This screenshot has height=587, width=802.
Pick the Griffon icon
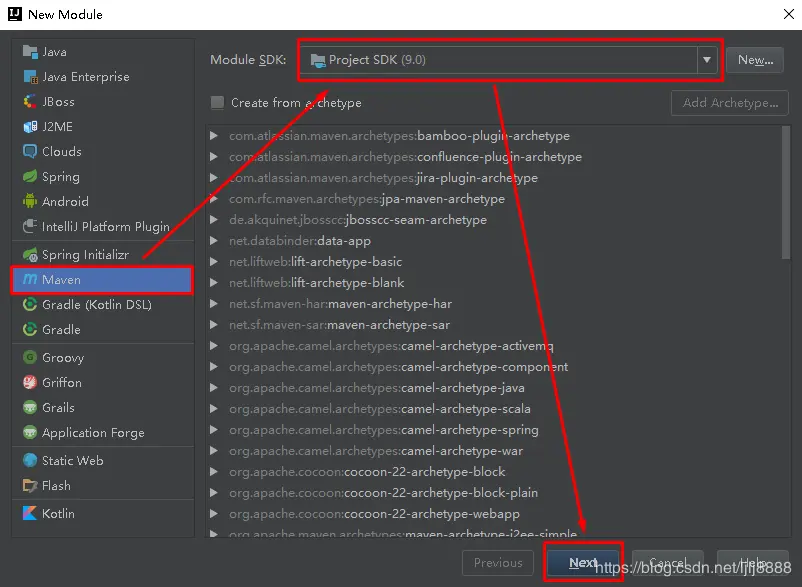pos(30,382)
